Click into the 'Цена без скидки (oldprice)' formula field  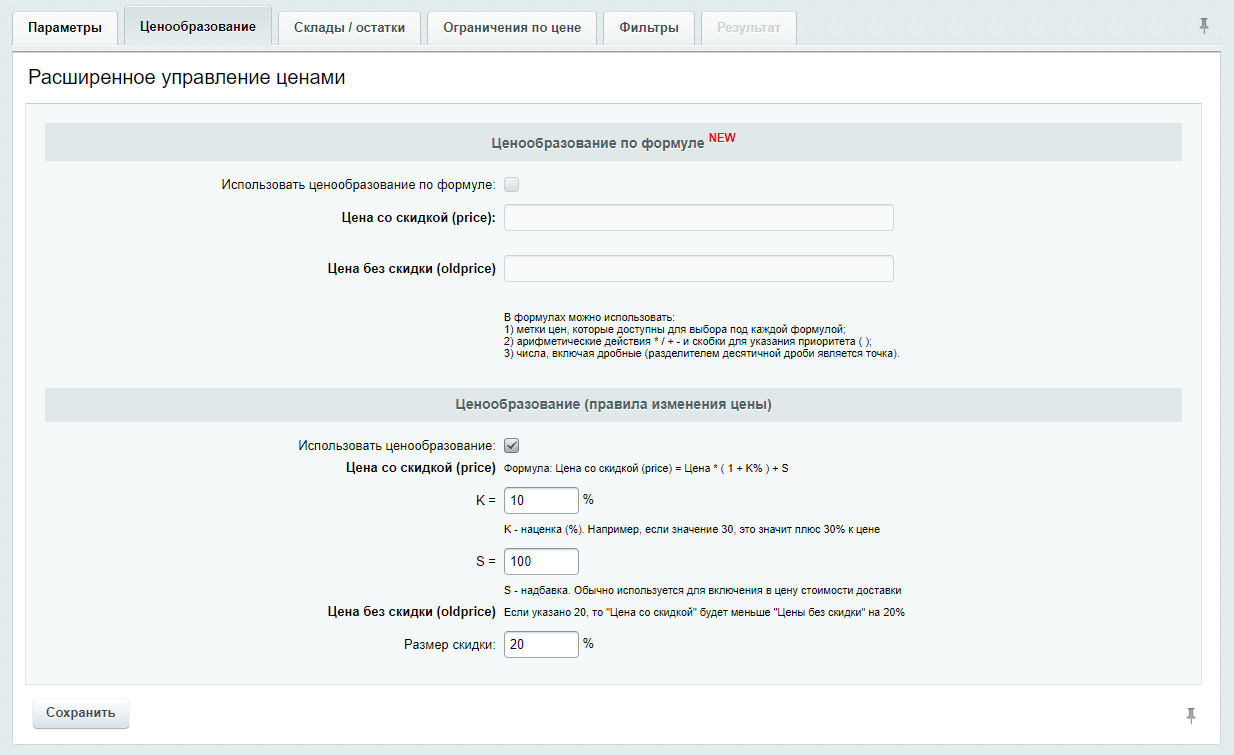pos(698,269)
